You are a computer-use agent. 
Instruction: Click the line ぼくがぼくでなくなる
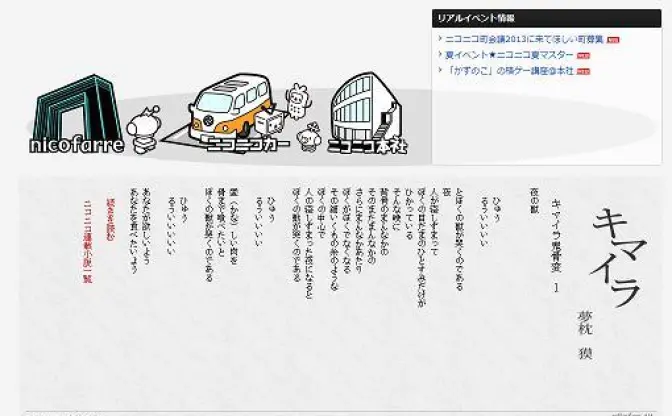(346, 230)
